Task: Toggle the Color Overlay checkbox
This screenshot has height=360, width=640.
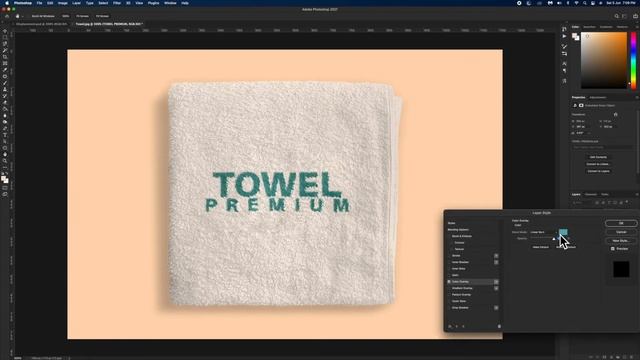Action: click(x=449, y=282)
